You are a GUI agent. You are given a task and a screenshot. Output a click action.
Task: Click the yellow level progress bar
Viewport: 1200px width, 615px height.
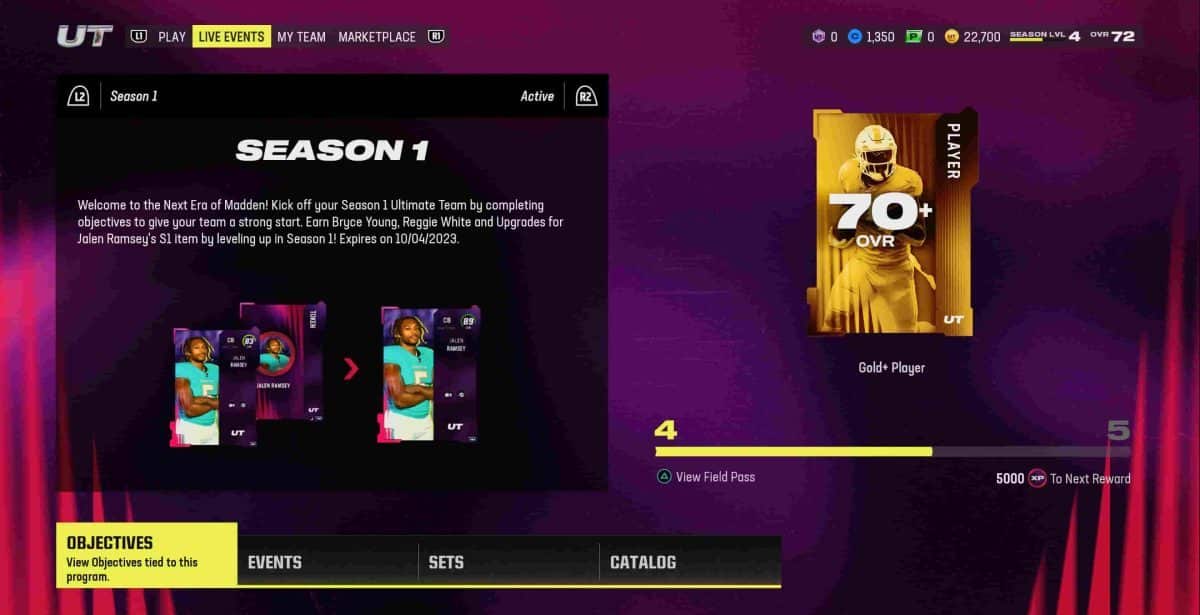pos(893,451)
